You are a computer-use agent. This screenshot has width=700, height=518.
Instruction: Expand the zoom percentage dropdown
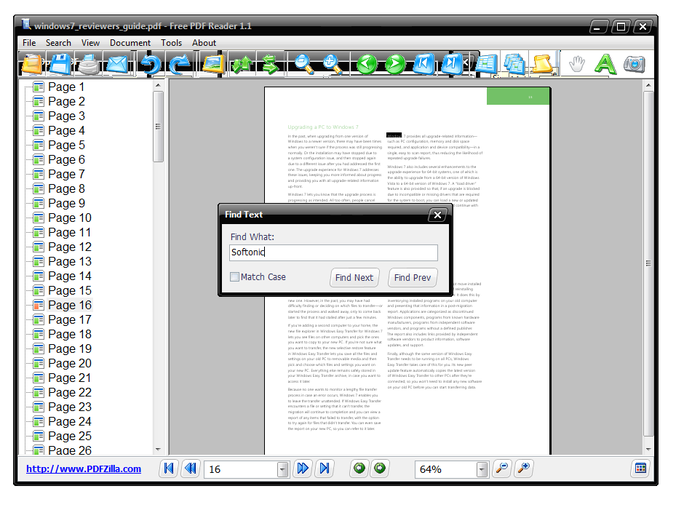481,469
